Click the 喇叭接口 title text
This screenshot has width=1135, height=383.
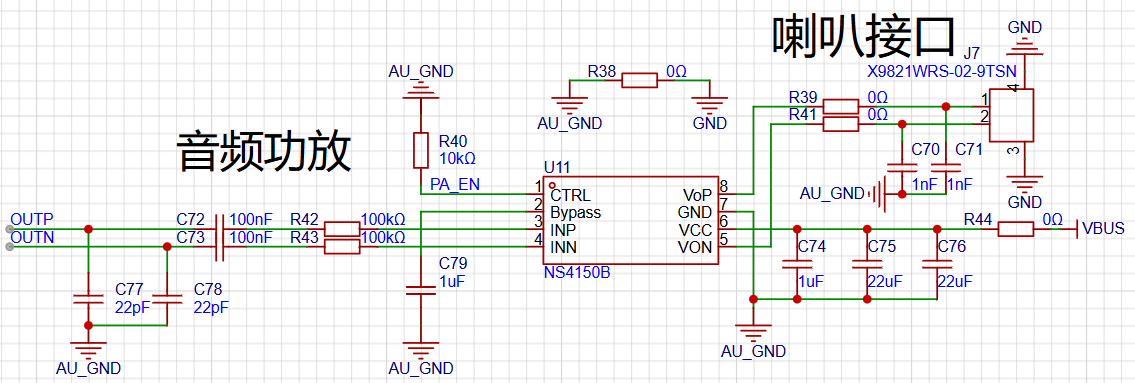point(864,36)
